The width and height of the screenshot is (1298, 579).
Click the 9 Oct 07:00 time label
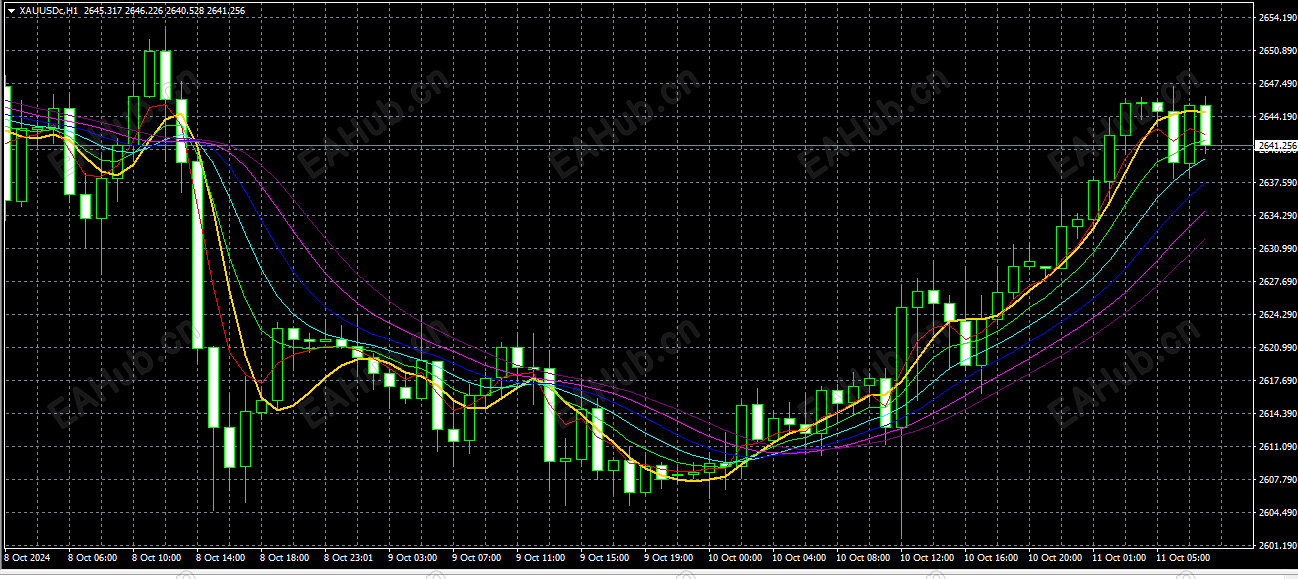(477, 557)
